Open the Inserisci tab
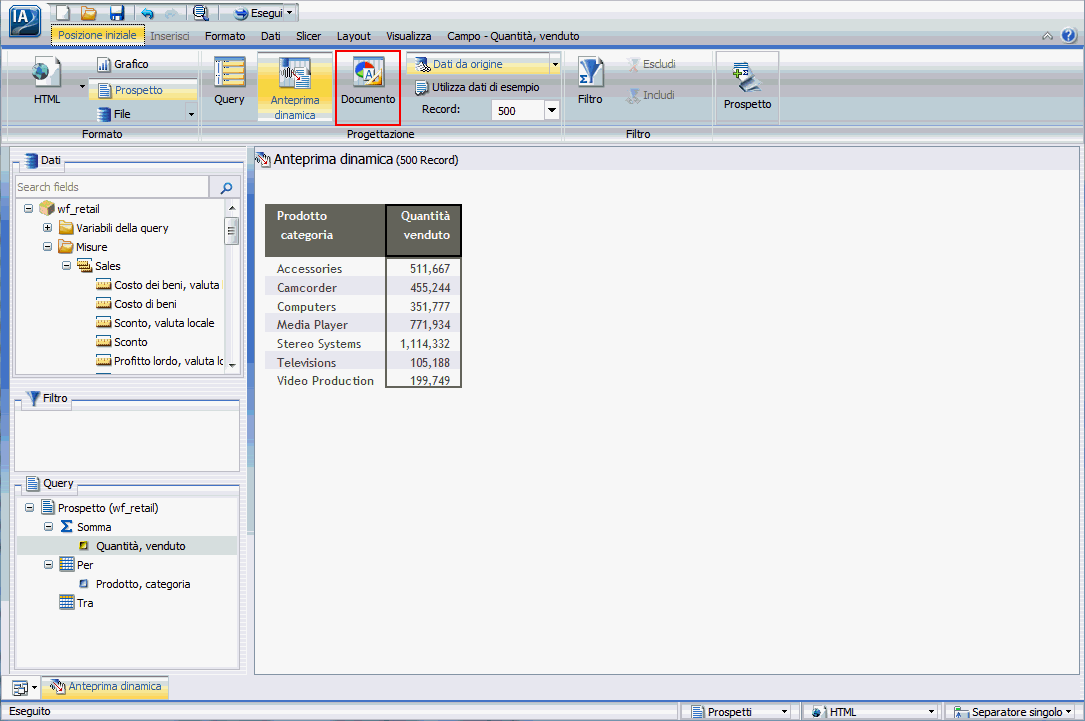The height and width of the screenshot is (721, 1085). click(x=170, y=36)
